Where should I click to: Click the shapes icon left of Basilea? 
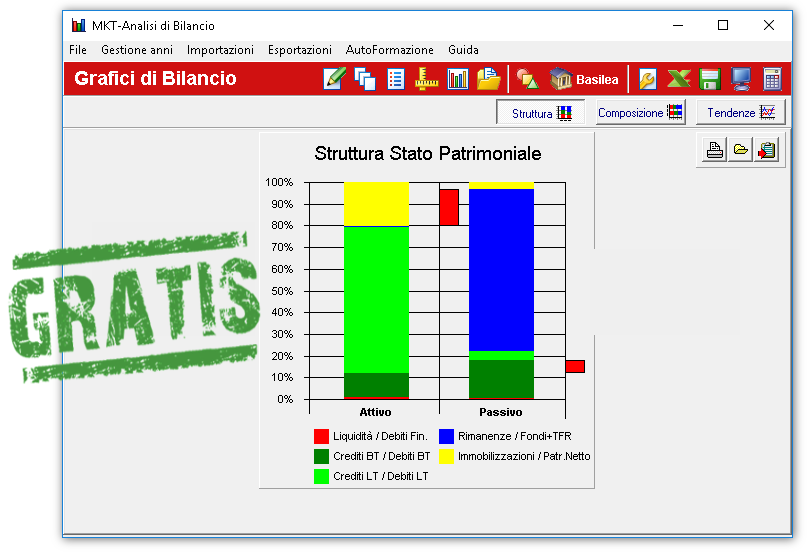click(527, 79)
